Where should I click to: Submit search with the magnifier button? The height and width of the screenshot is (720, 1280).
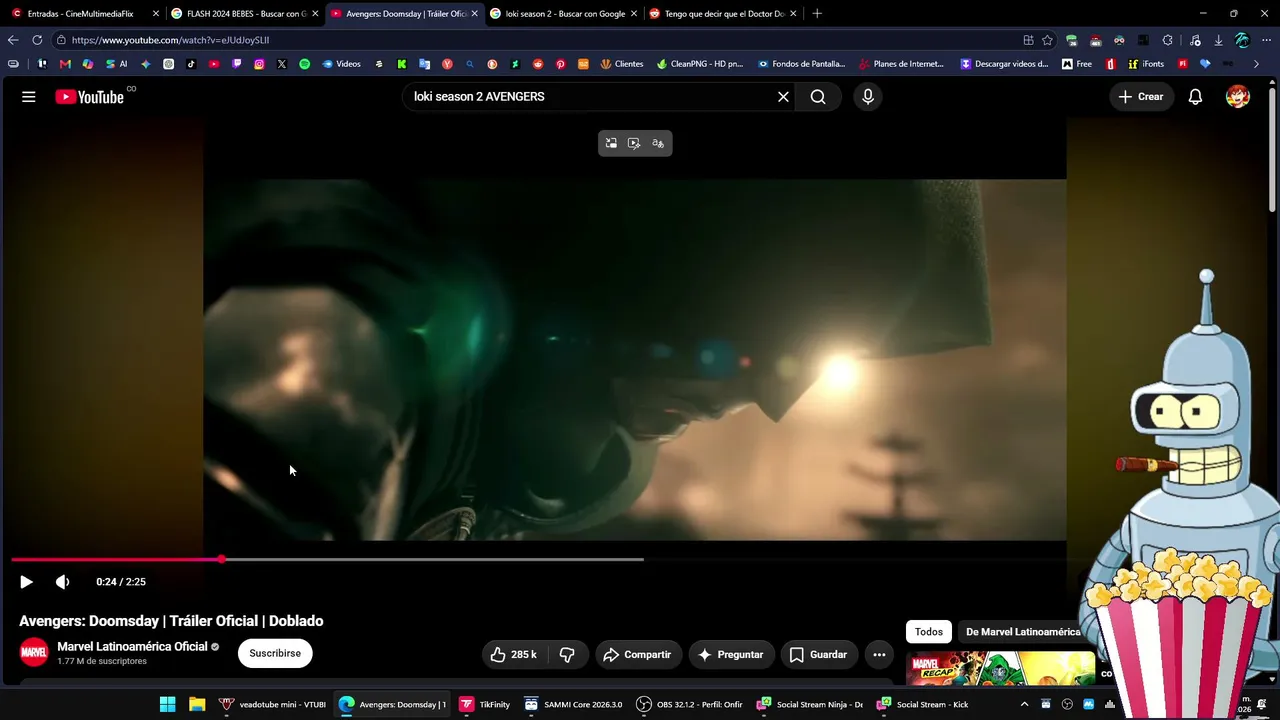pyautogui.click(x=818, y=97)
